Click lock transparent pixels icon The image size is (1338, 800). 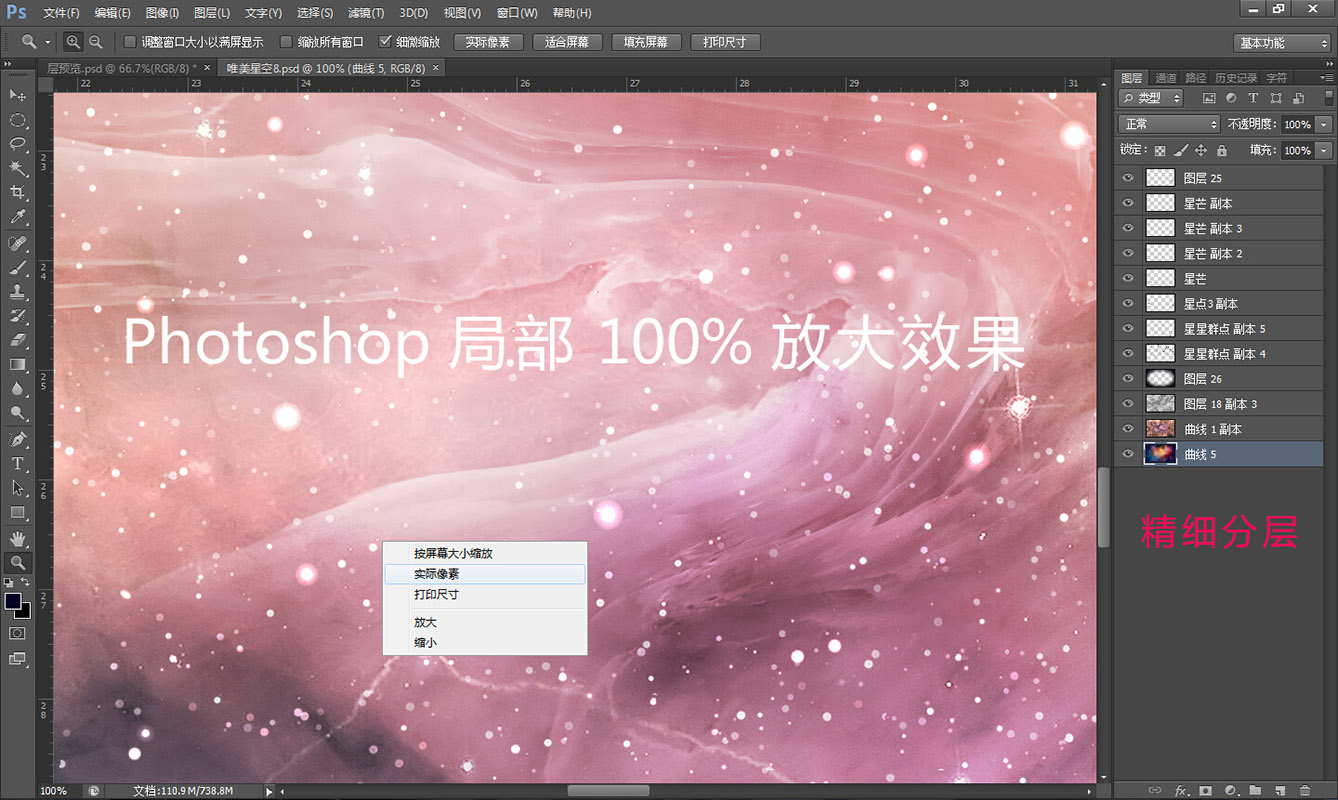click(x=1160, y=151)
